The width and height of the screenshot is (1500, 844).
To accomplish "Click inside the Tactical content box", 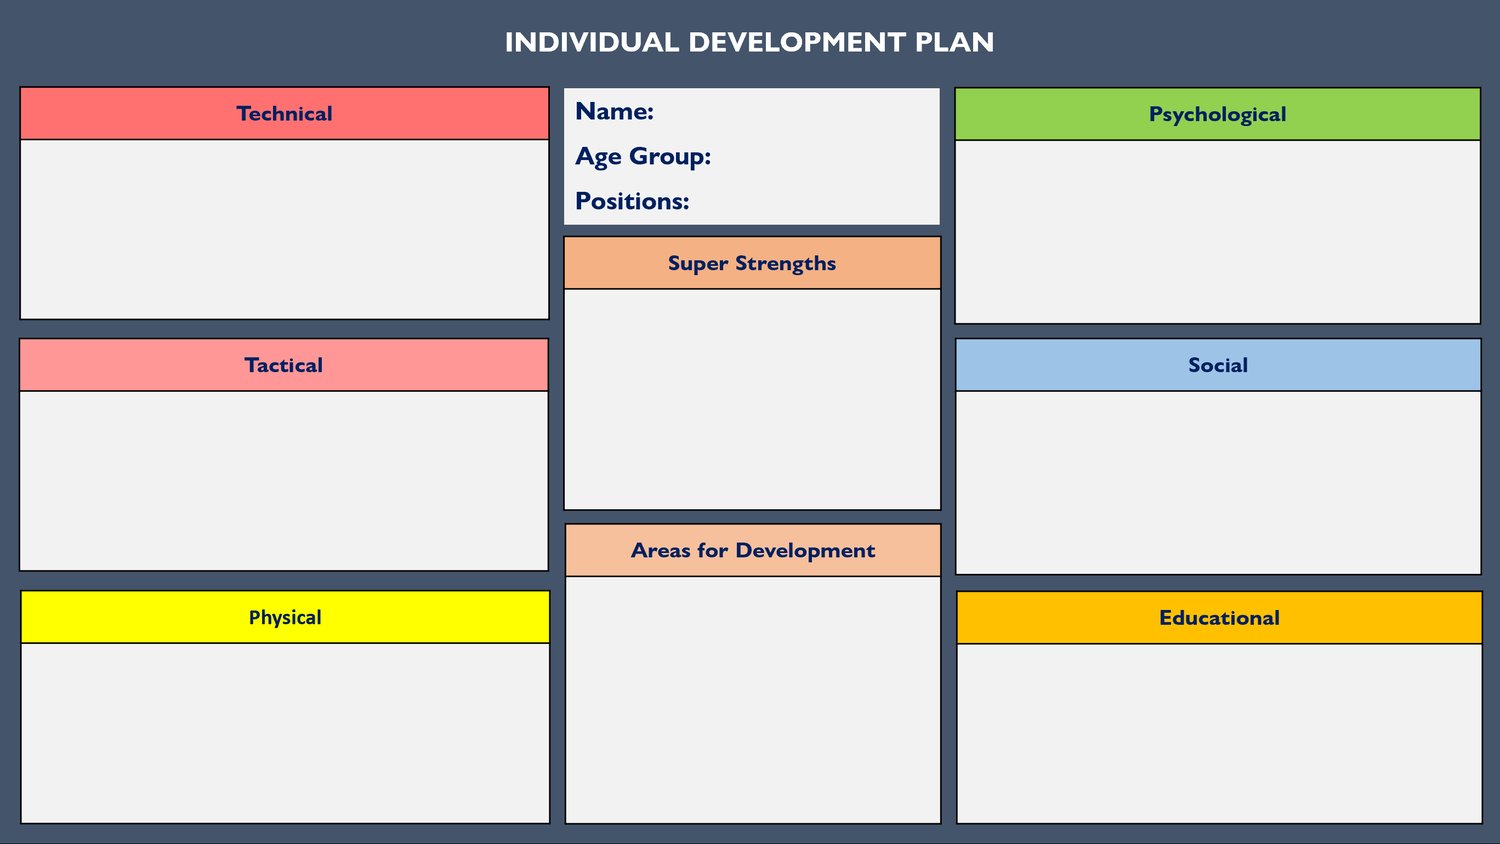I will tap(284, 480).
